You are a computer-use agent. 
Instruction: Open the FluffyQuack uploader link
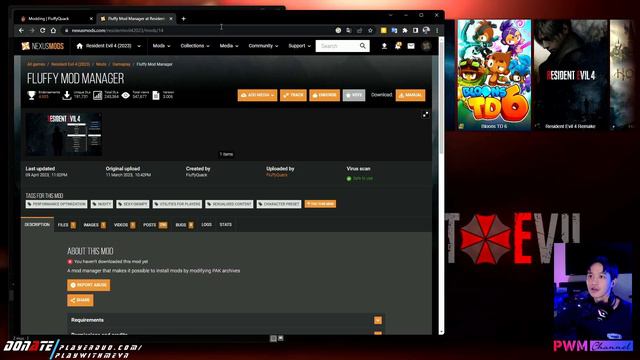(277, 175)
